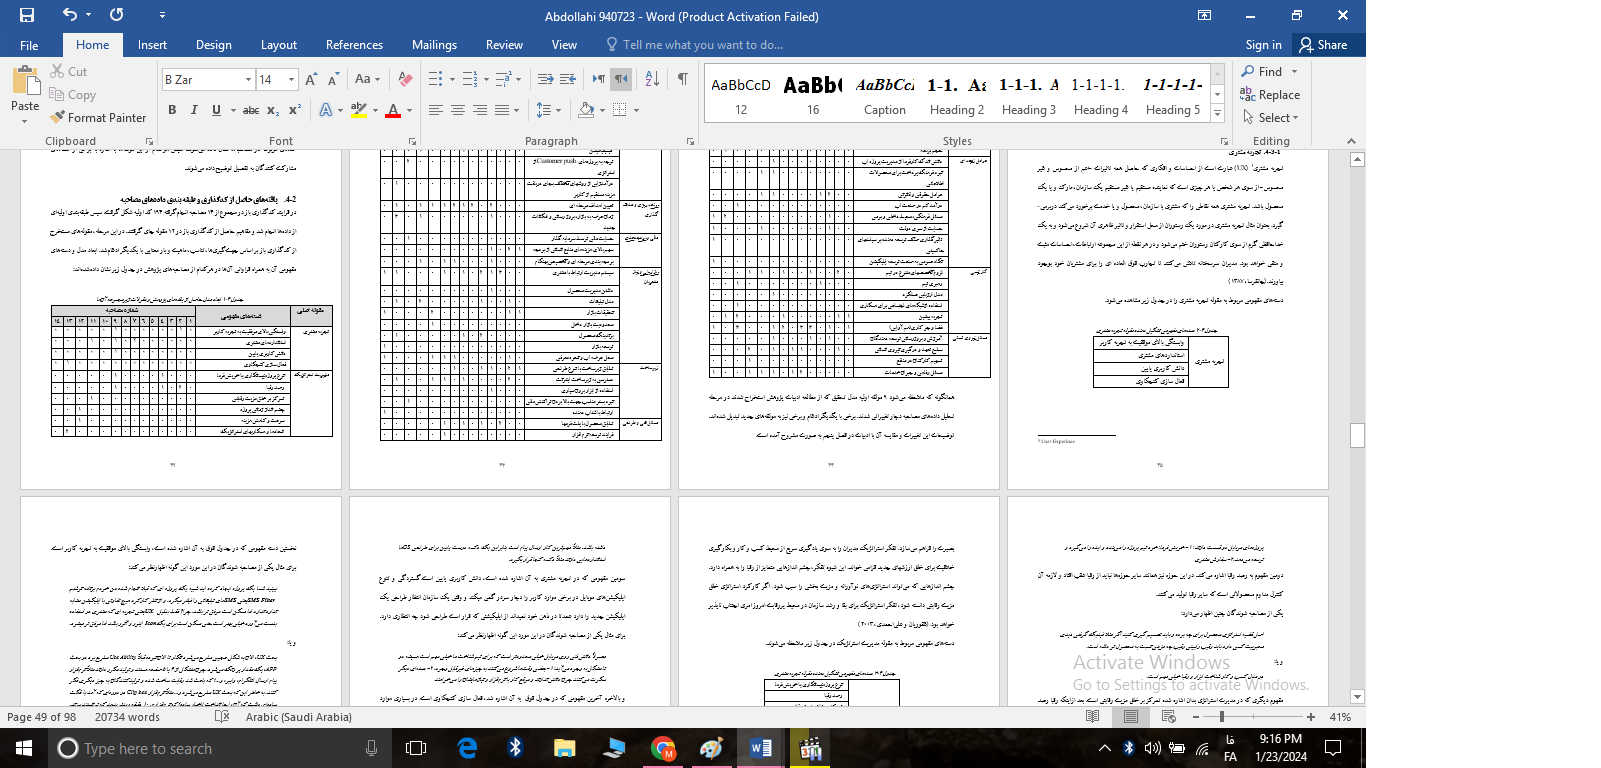Click the Sort A-Z icon
1601x768 pixels.
click(x=652, y=79)
